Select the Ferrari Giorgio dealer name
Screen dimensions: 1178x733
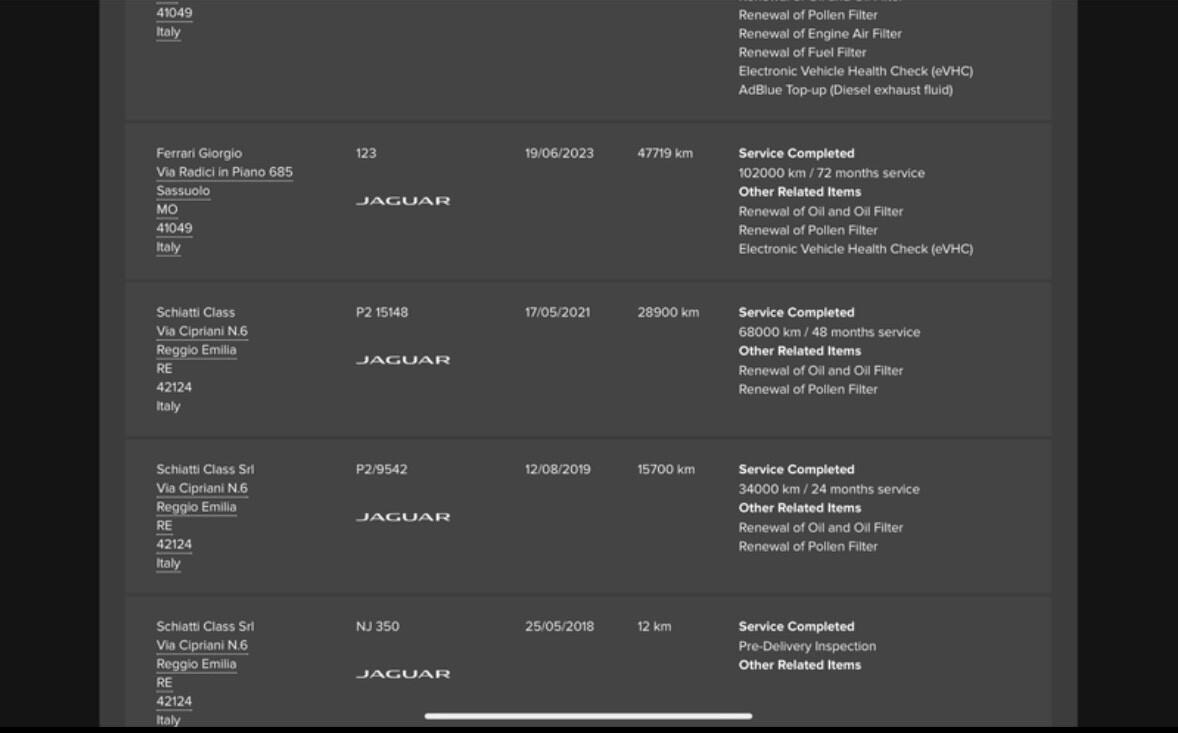point(199,153)
